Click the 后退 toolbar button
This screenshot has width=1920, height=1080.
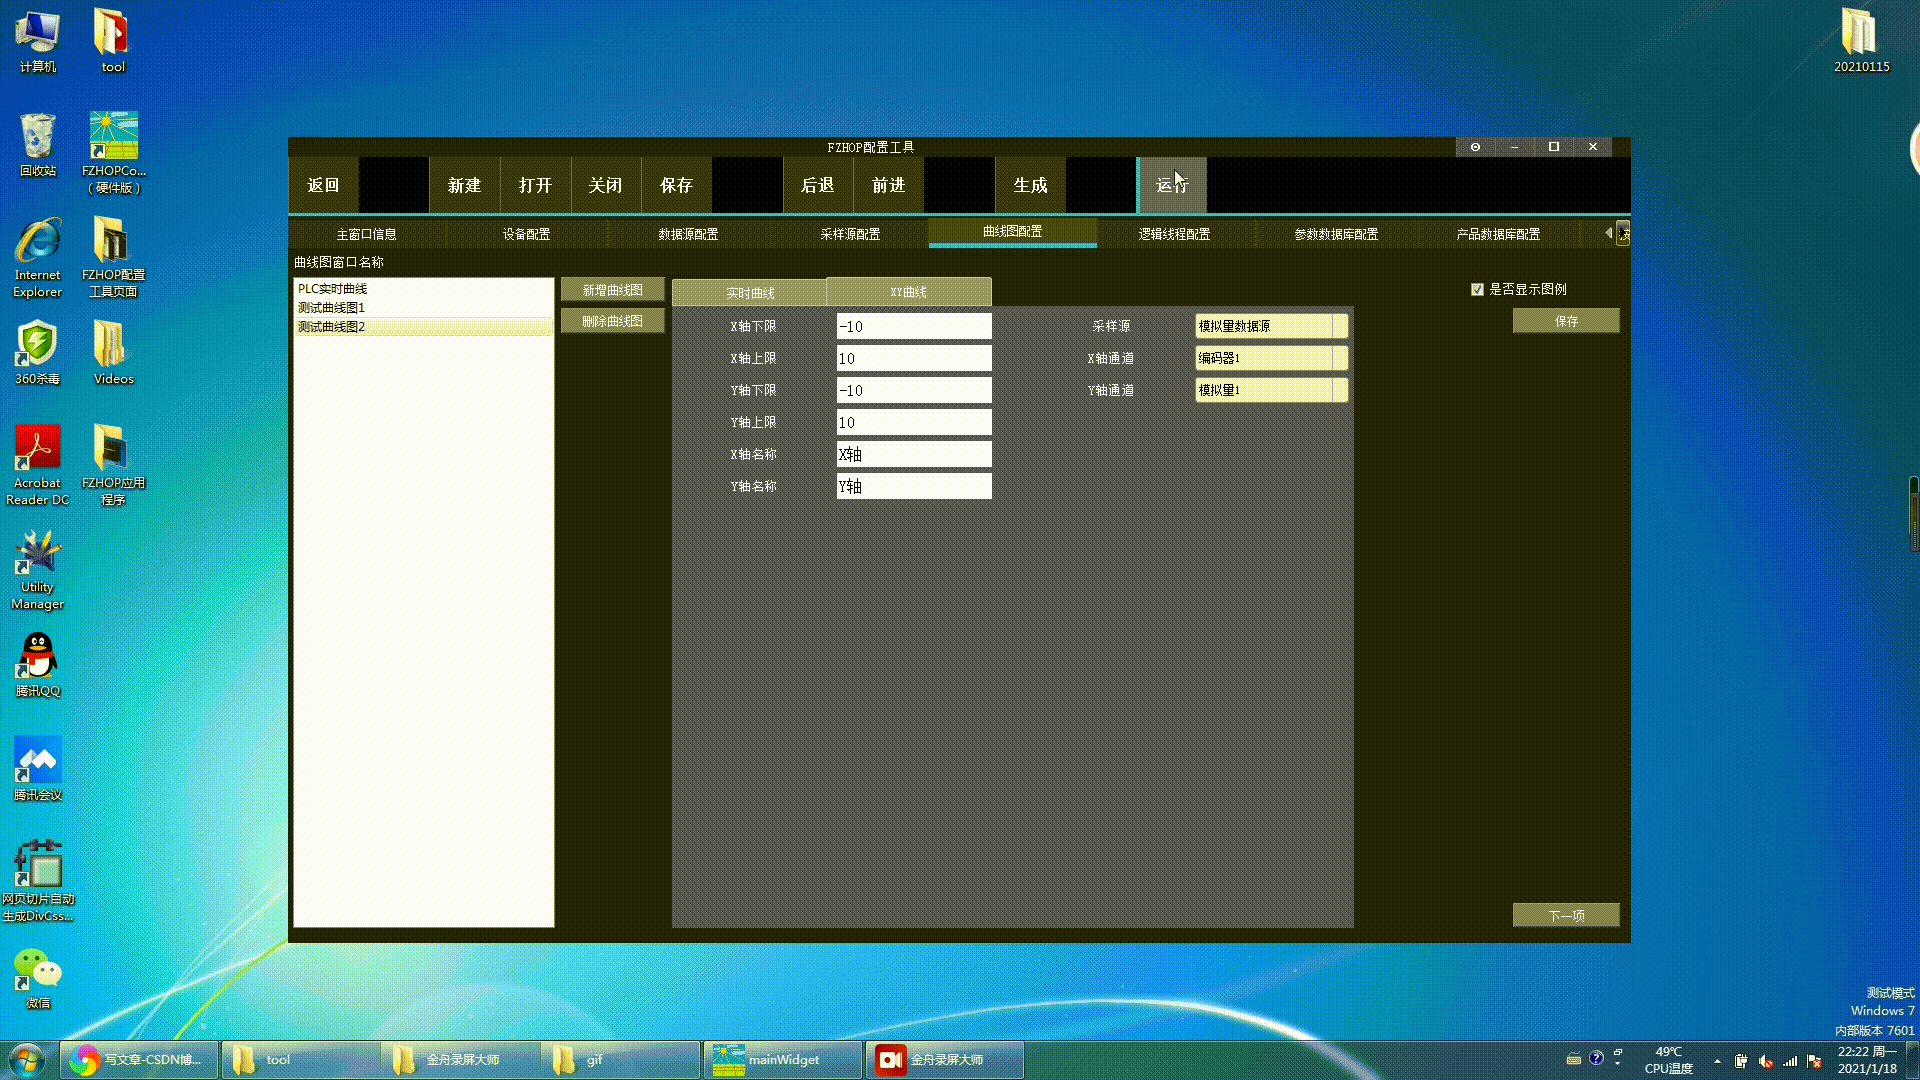coord(817,185)
